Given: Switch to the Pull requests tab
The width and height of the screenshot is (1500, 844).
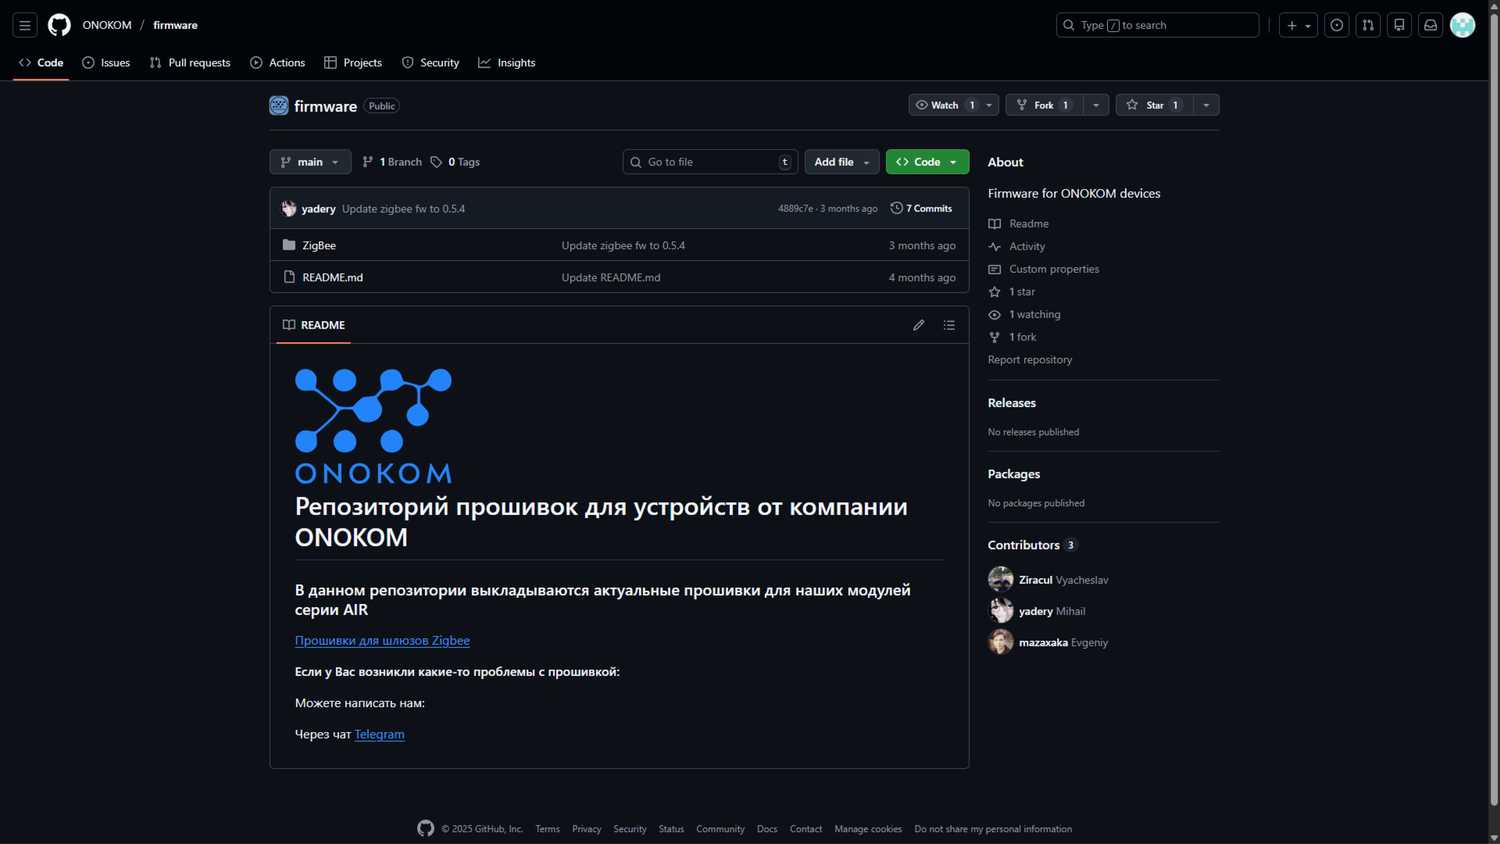Looking at the screenshot, I should tap(190, 63).
